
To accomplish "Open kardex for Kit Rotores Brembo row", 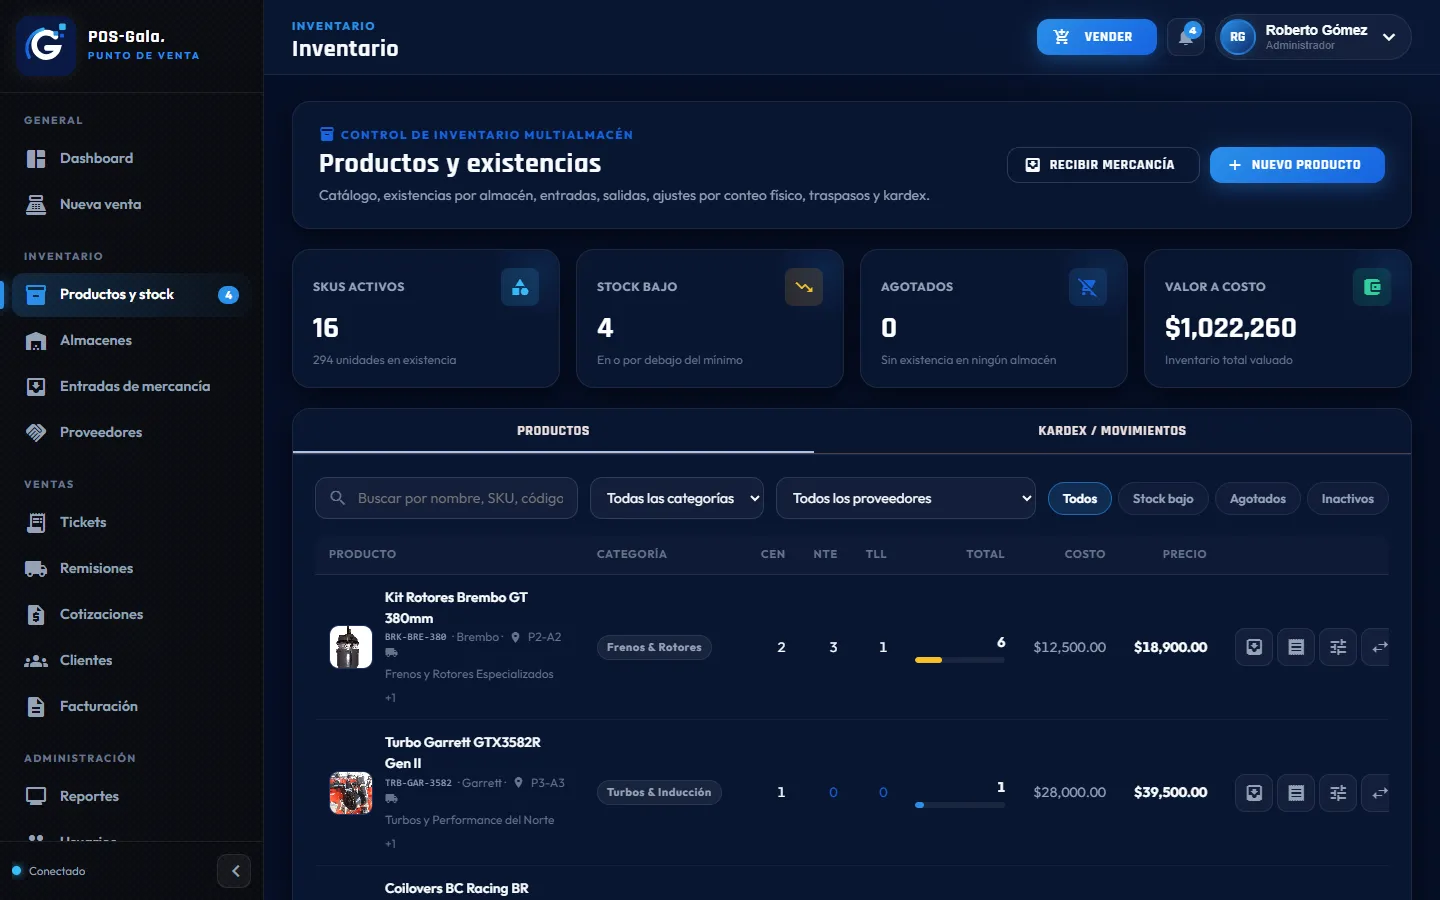I will [x=1296, y=647].
